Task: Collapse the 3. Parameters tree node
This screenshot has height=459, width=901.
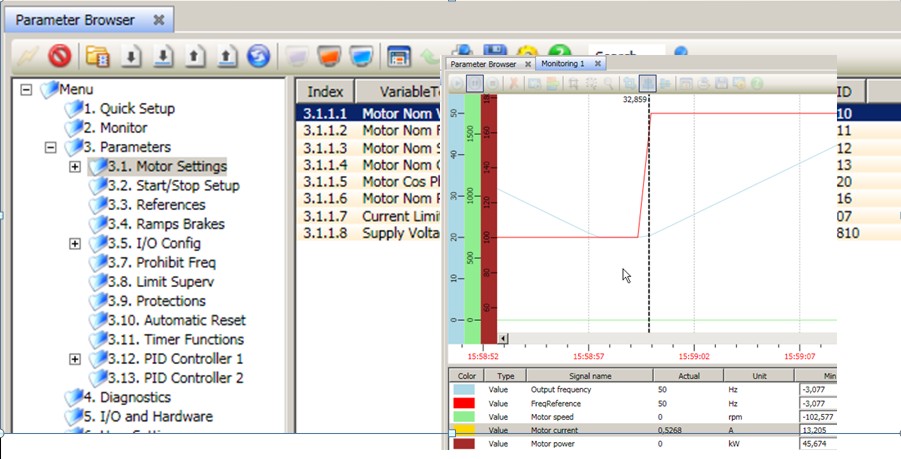Action: tap(51, 147)
